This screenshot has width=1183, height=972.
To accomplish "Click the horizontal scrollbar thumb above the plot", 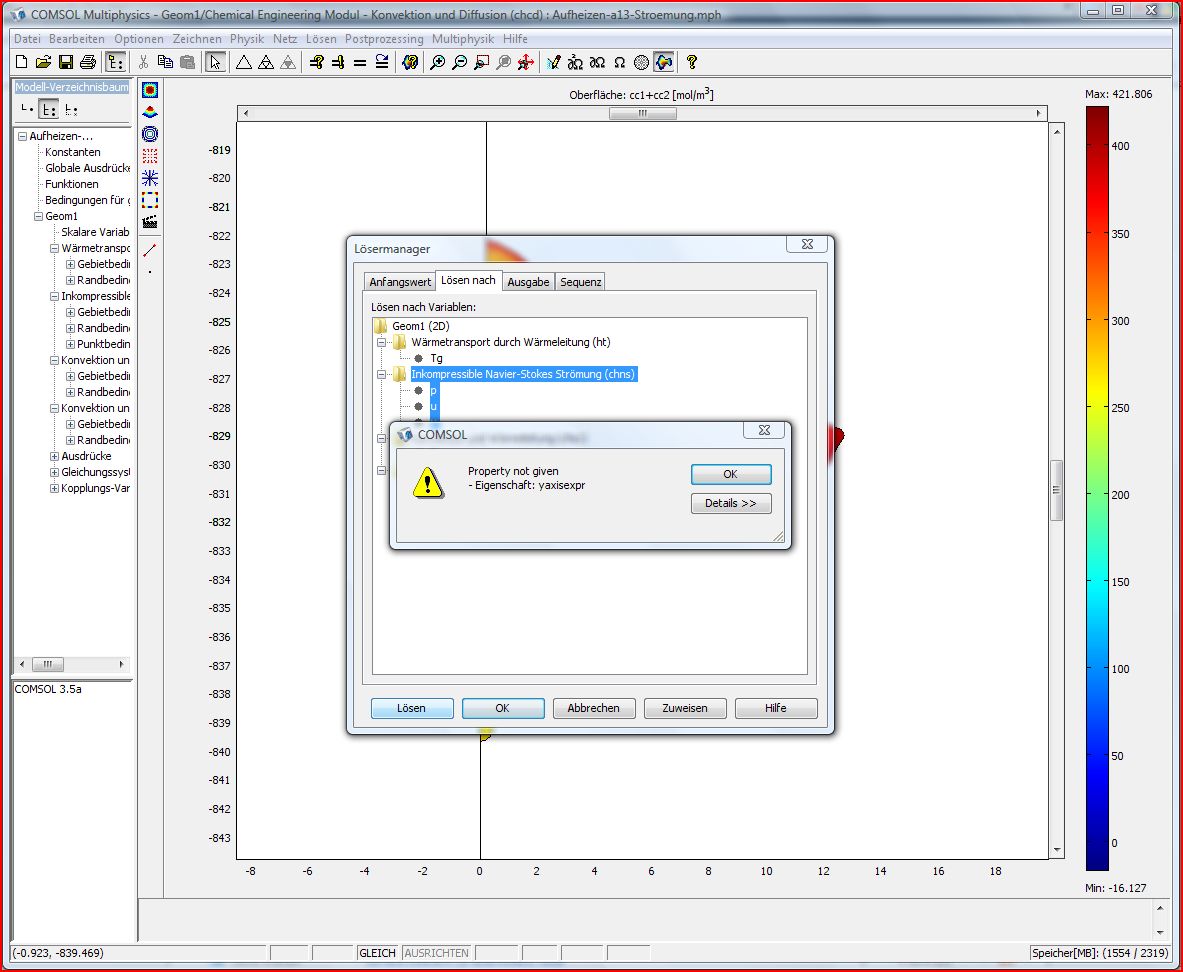I will point(642,114).
